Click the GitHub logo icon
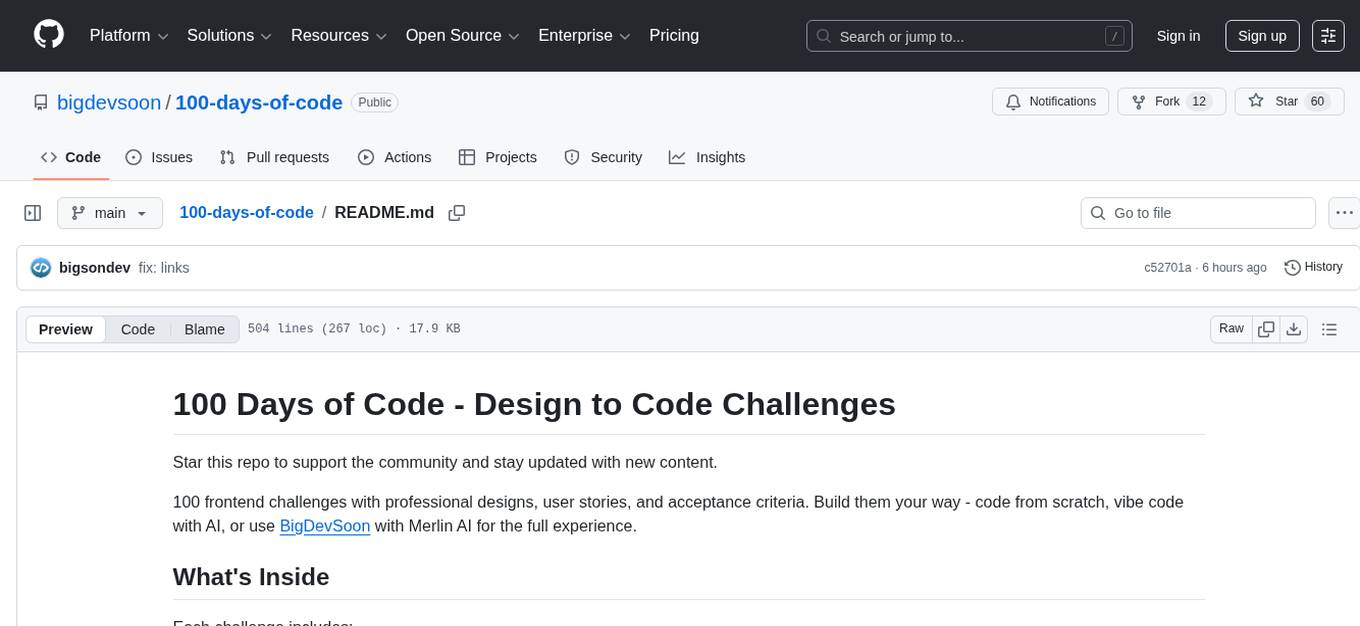 (x=48, y=35)
